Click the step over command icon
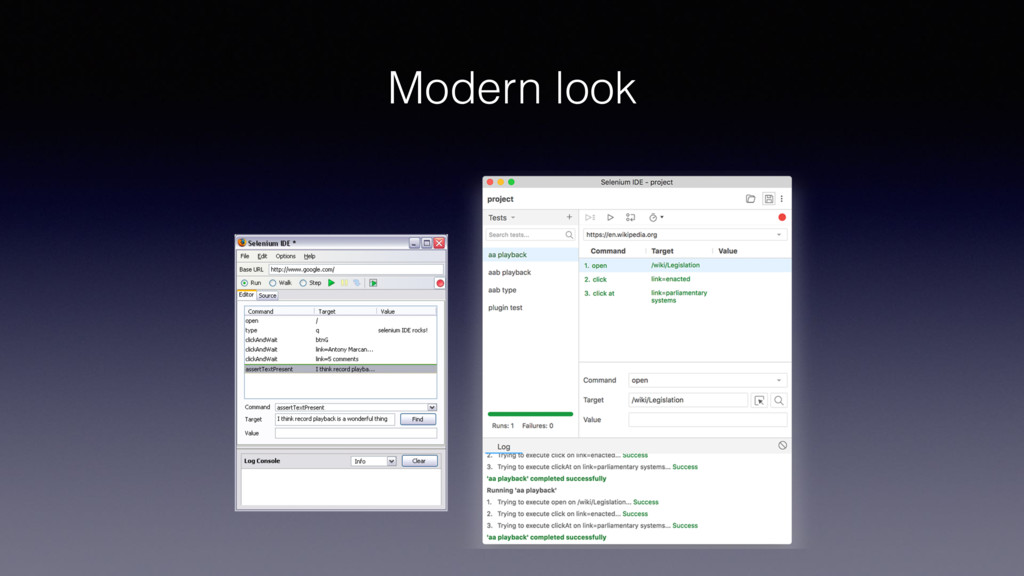Viewport: 1024px width, 576px height. pos(630,217)
